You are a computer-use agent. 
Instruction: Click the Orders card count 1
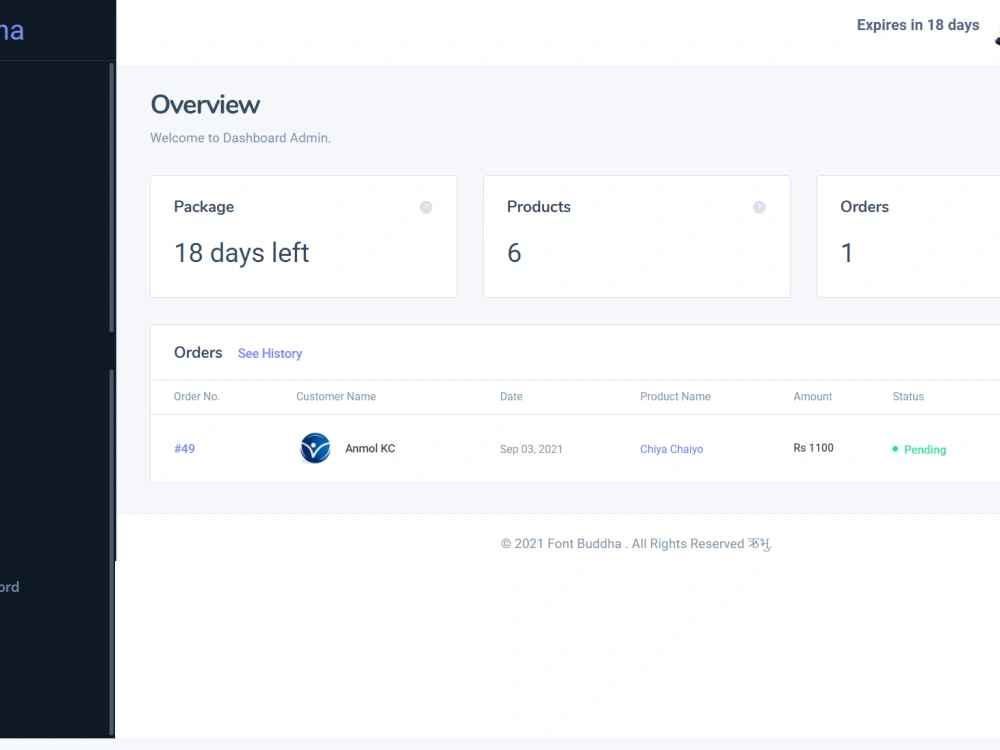[x=847, y=253]
